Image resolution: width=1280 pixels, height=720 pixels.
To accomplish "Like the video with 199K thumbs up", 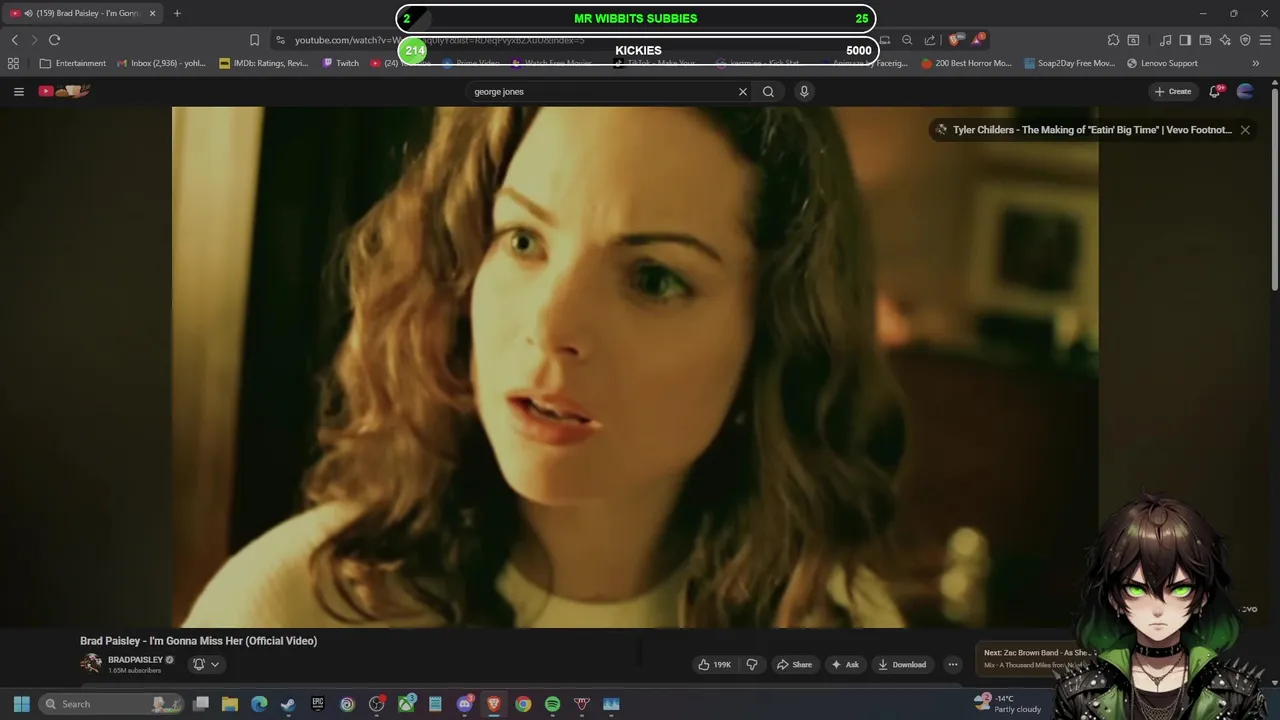I will [714, 664].
